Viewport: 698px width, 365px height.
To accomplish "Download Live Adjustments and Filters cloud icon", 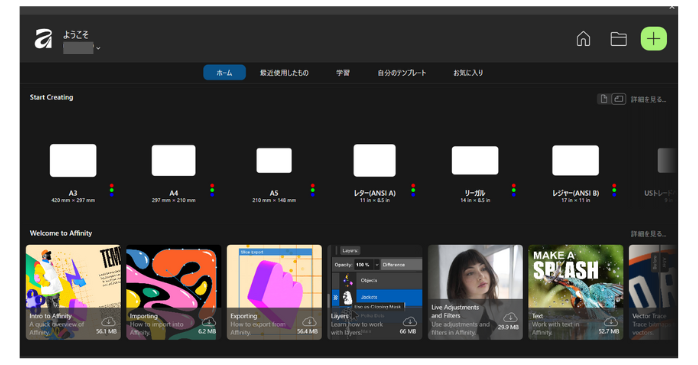I will click(510, 317).
